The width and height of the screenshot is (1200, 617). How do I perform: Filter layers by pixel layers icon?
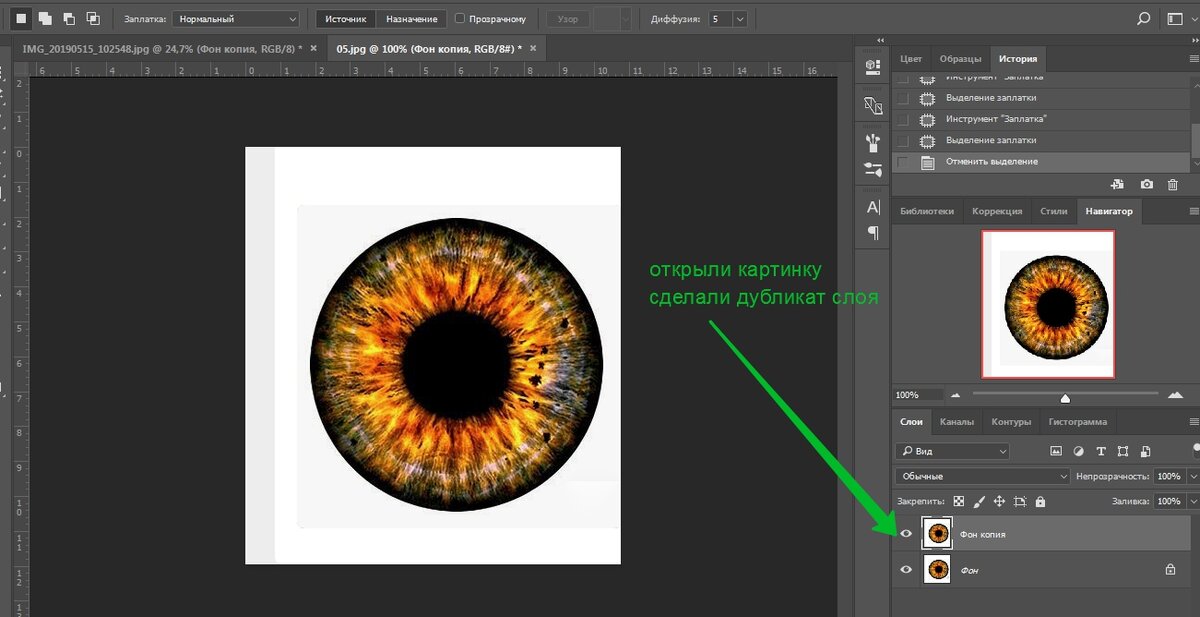(x=1057, y=451)
